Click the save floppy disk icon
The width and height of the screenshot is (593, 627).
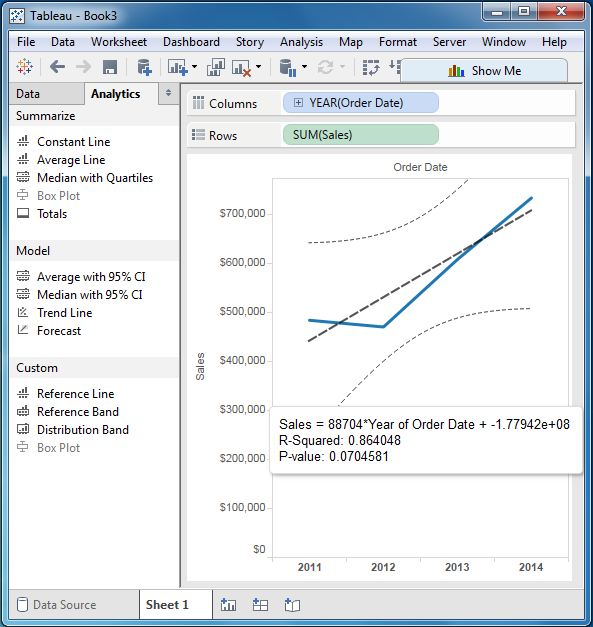point(110,67)
